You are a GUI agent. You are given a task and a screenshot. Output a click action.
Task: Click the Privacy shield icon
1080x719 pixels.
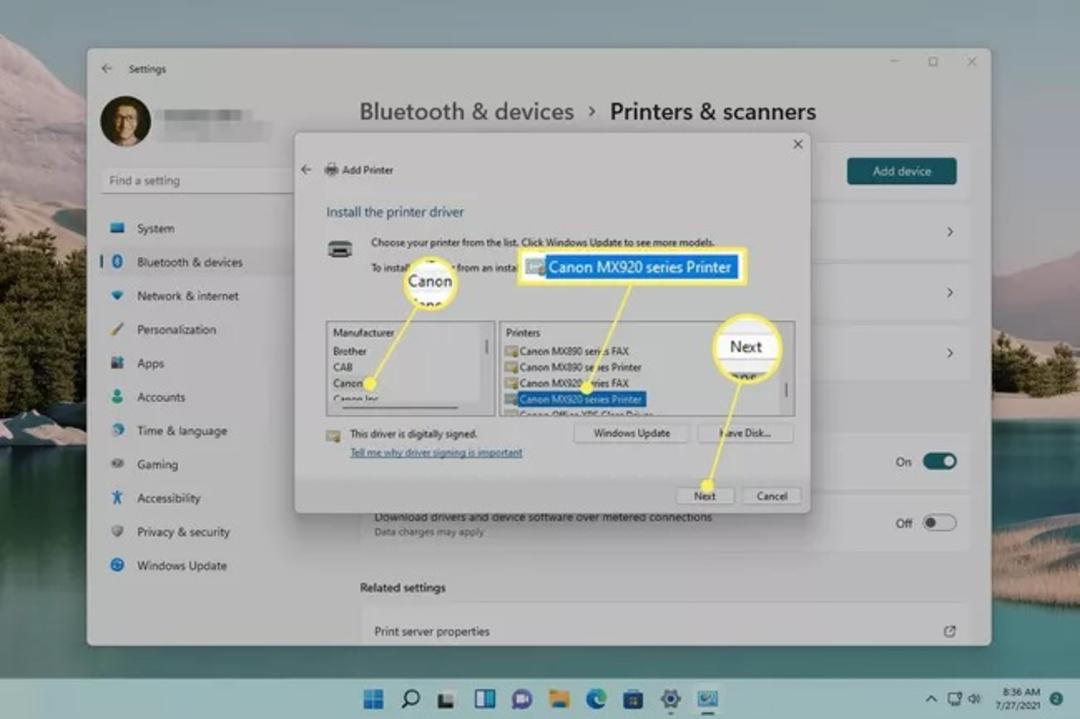click(117, 531)
